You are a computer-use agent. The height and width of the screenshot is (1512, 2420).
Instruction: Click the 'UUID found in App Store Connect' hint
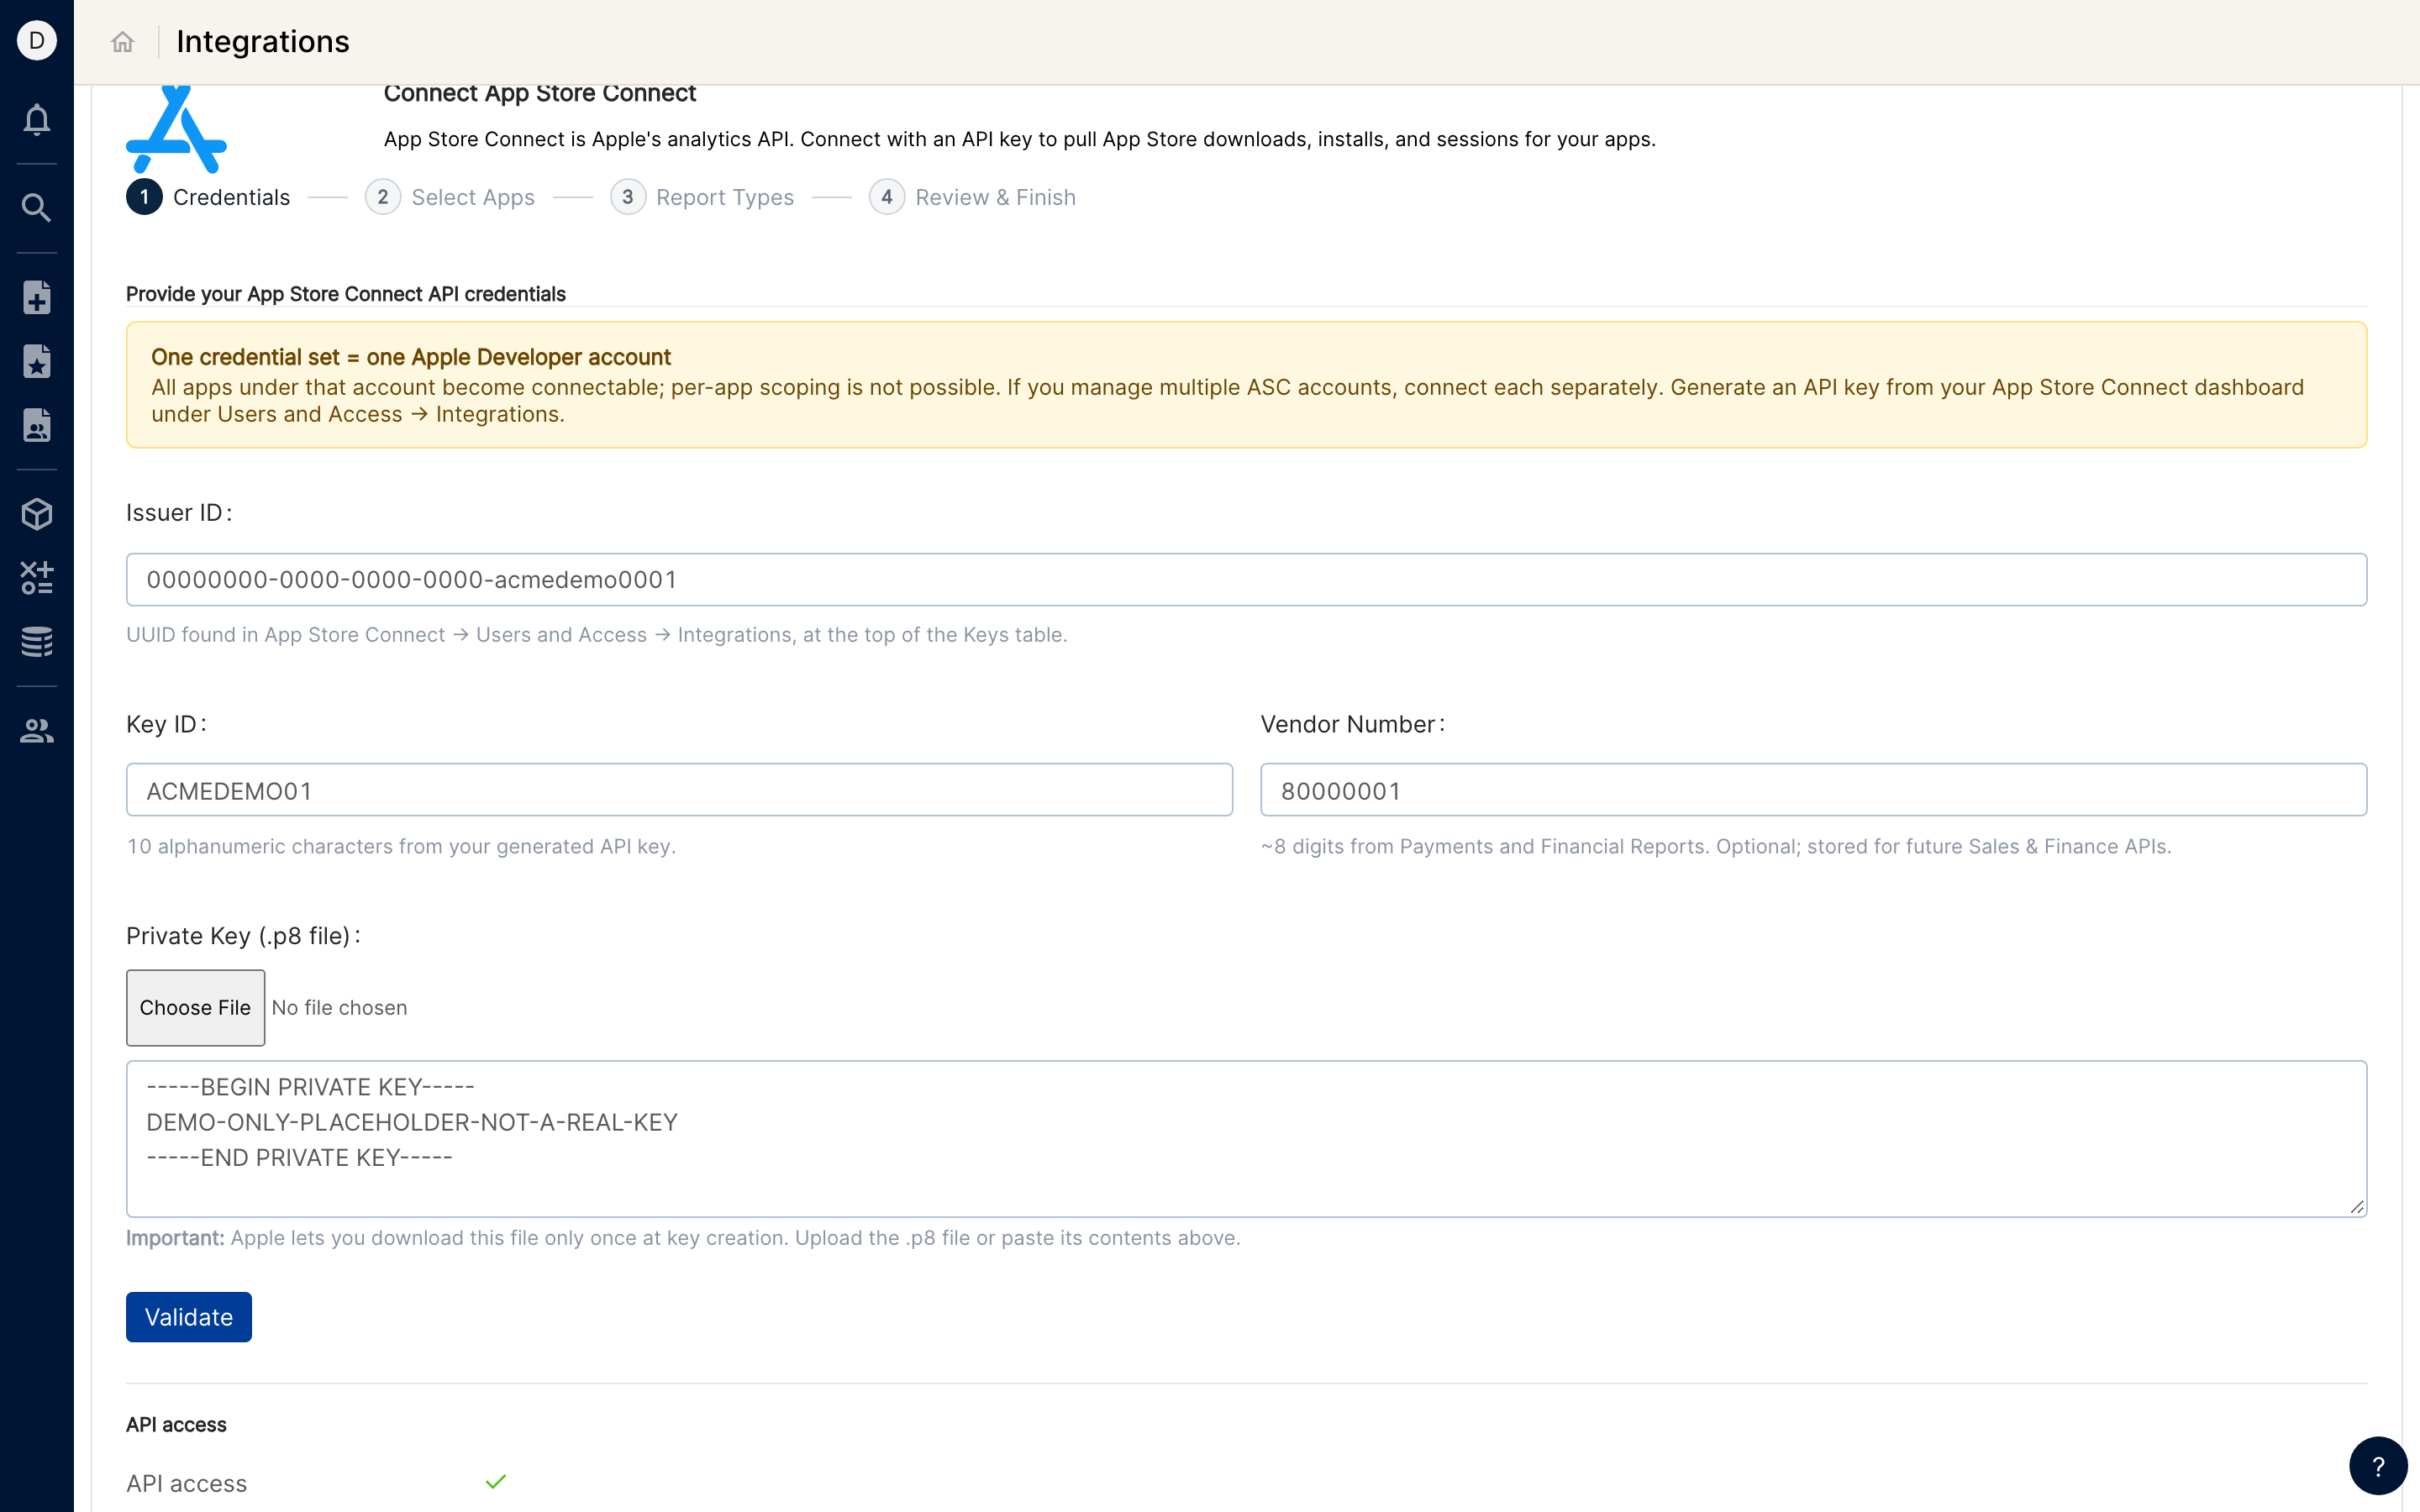pyautogui.click(x=597, y=635)
